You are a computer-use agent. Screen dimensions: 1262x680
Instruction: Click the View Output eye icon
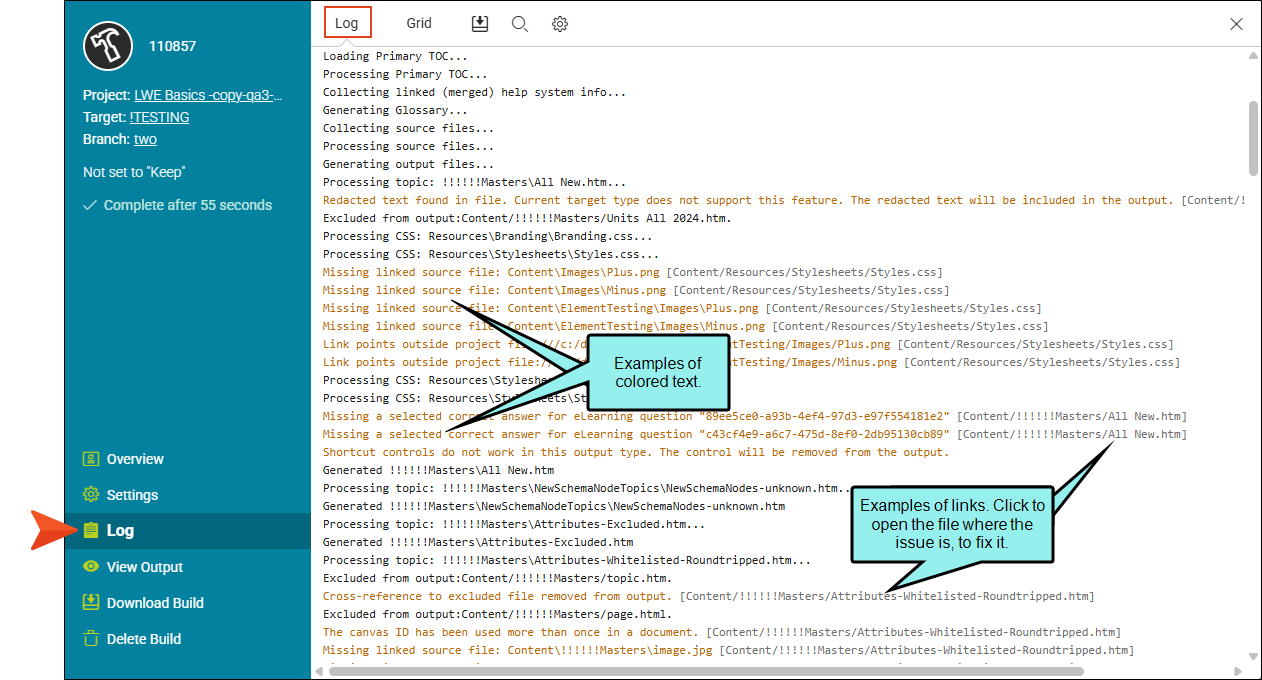click(x=91, y=567)
